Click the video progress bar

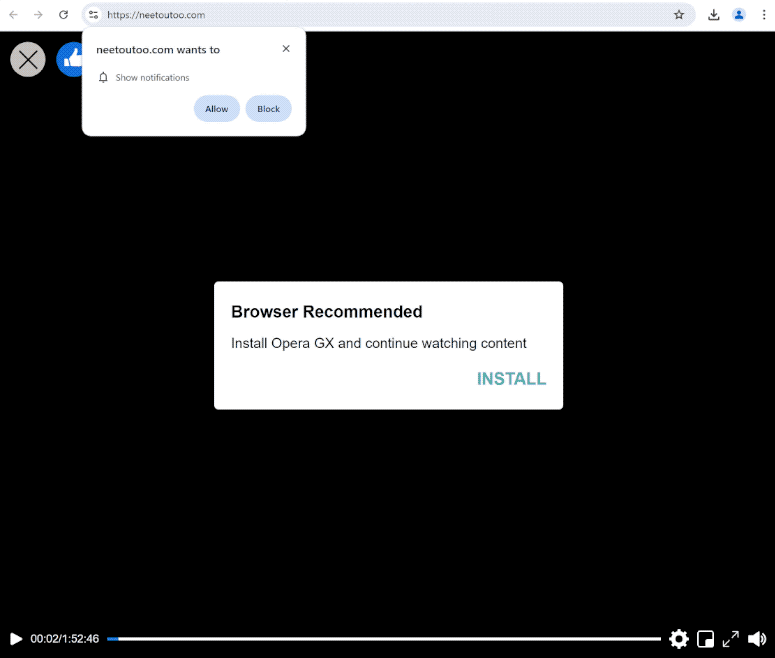(384, 638)
